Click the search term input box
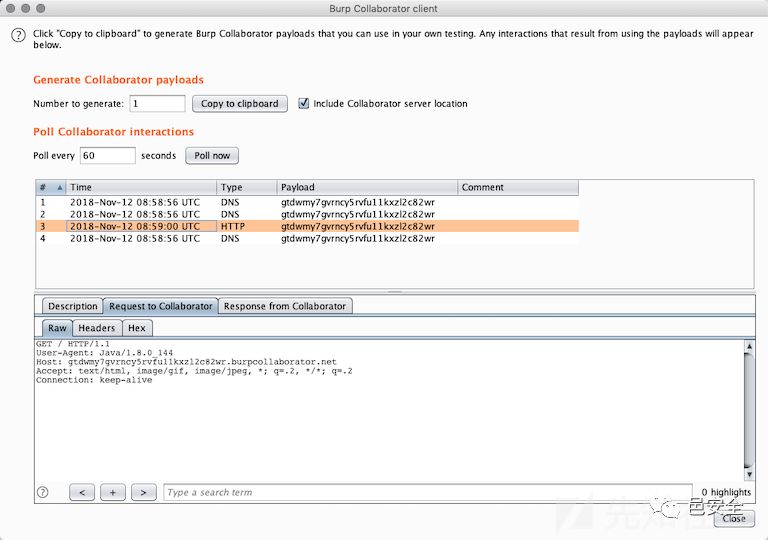This screenshot has width=768, height=540. tap(428, 492)
